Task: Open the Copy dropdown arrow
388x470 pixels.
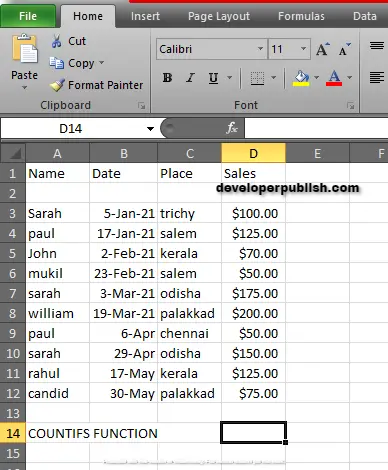Action: click(102, 62)
